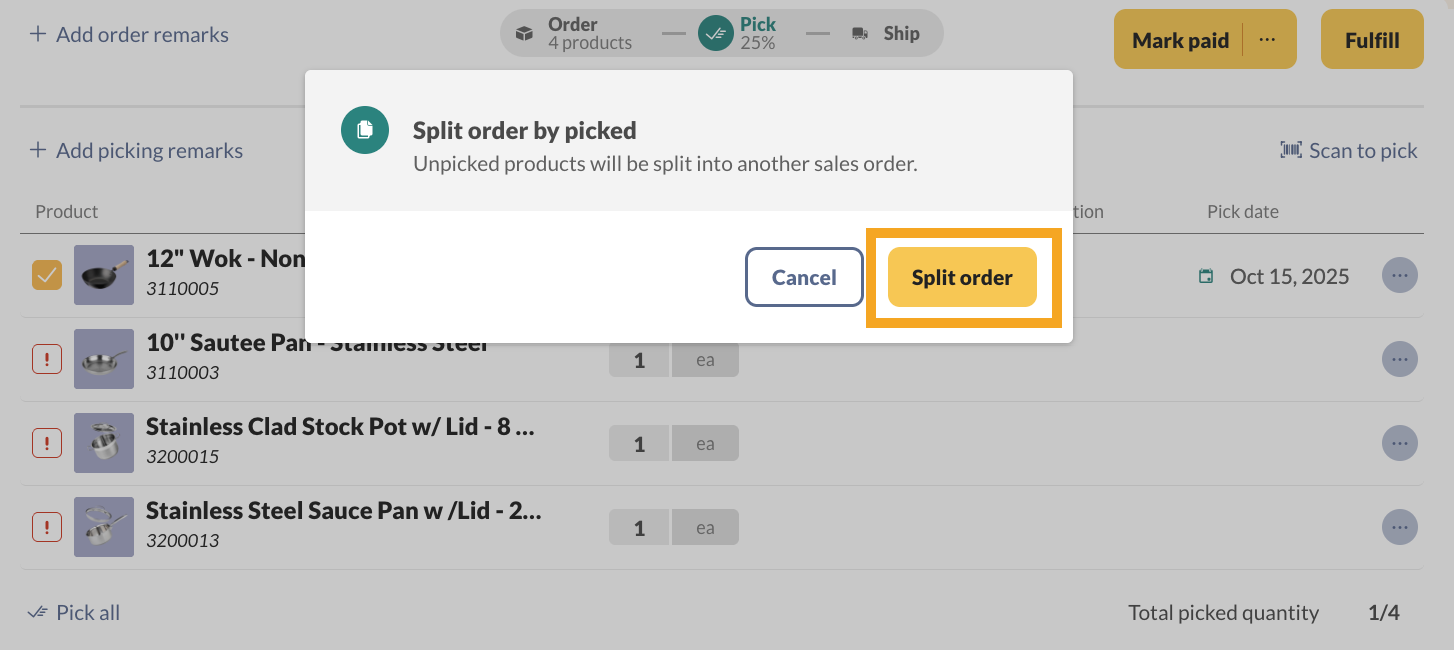
Task: Add picking remarks via plus icon
Action: (38, 150)
